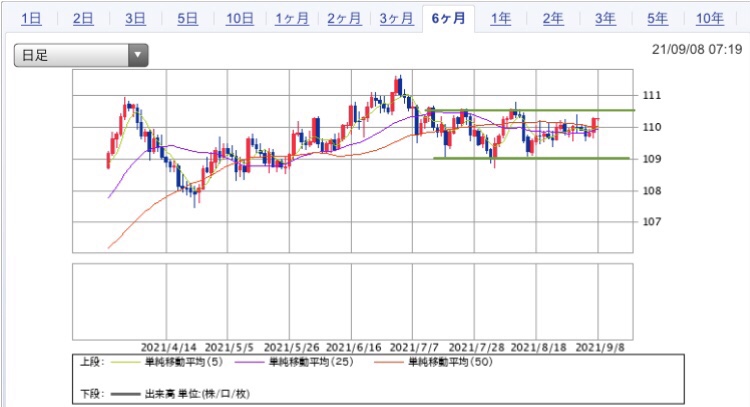This screenshot has width=750, height=407.
Task: Choose the 2ヶ月 period tab
Action: coord(344,19)
